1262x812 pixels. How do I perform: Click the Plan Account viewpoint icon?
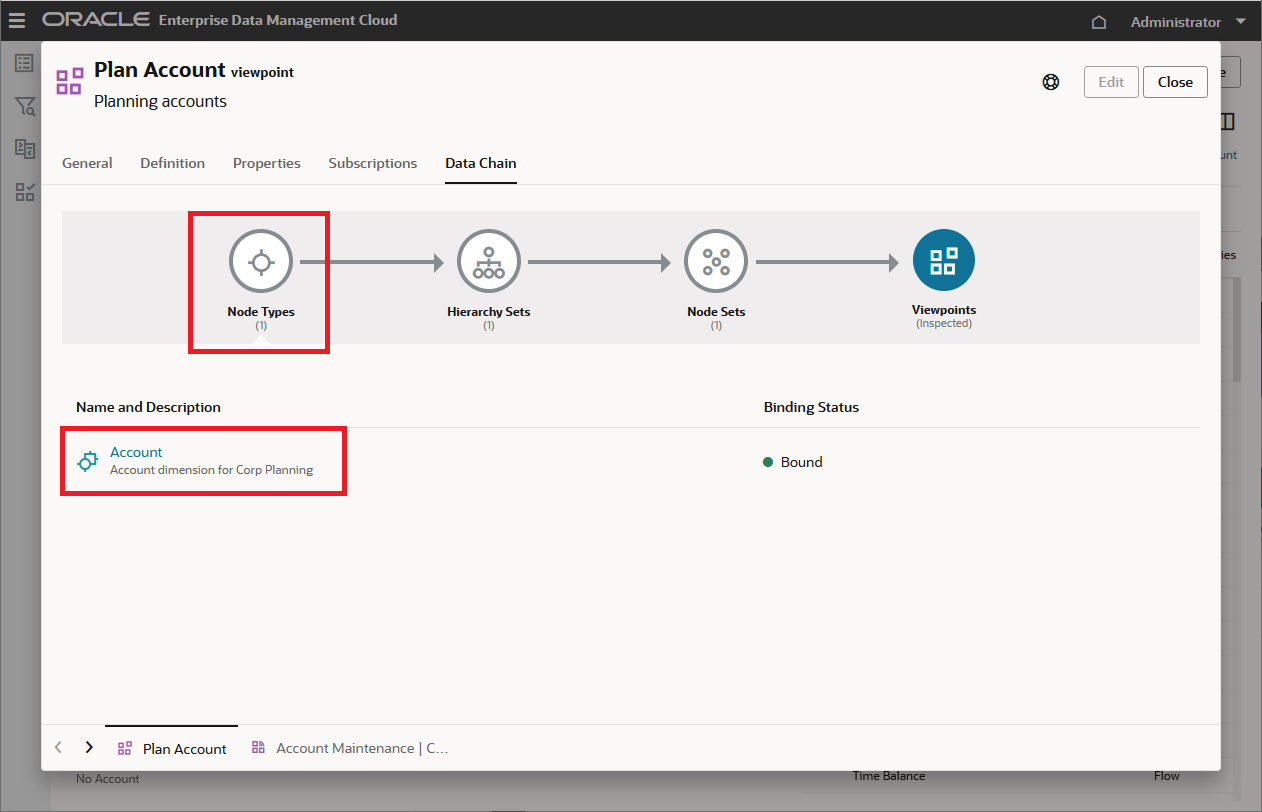pyautogui.click(x=69, y=82)
